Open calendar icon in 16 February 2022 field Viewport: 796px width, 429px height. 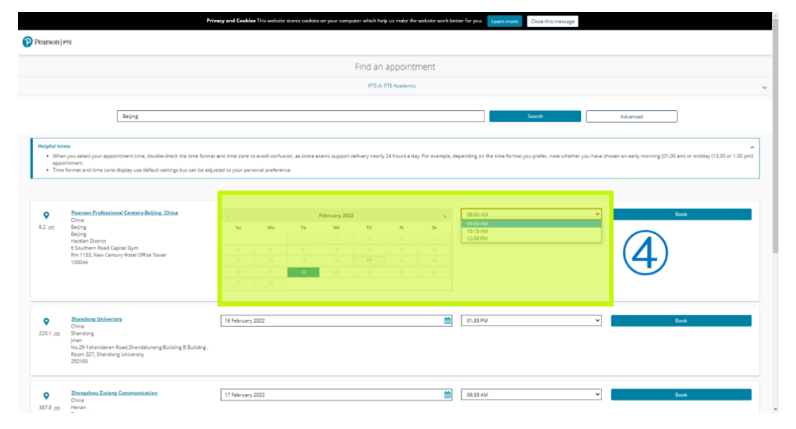click(x=447, y=320)
